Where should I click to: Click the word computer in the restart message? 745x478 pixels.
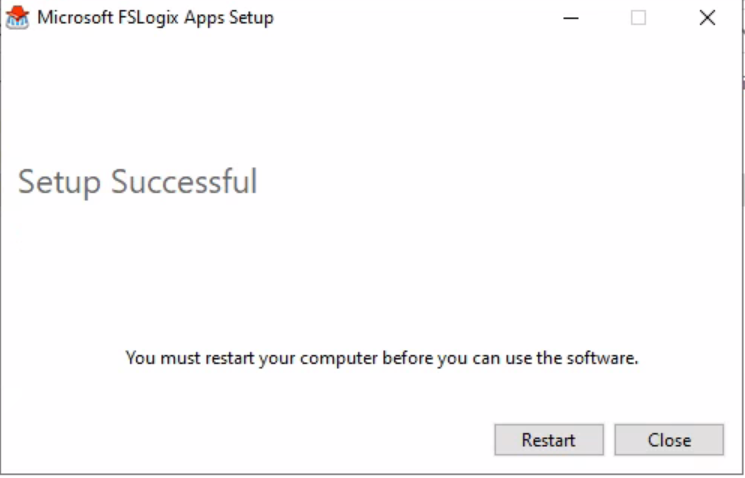[x=339, y=359]
